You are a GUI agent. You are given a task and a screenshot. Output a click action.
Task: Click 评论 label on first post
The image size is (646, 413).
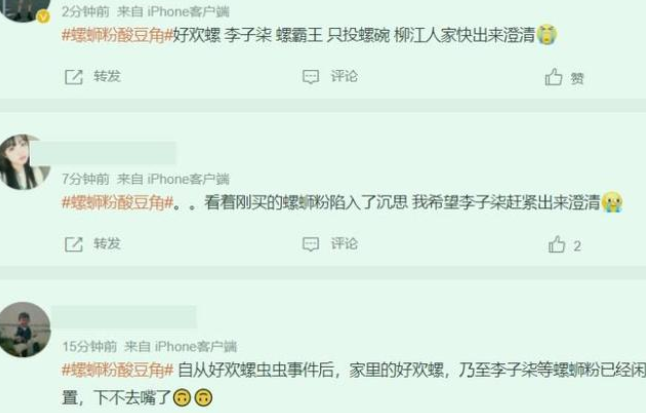tap(344, 76)
